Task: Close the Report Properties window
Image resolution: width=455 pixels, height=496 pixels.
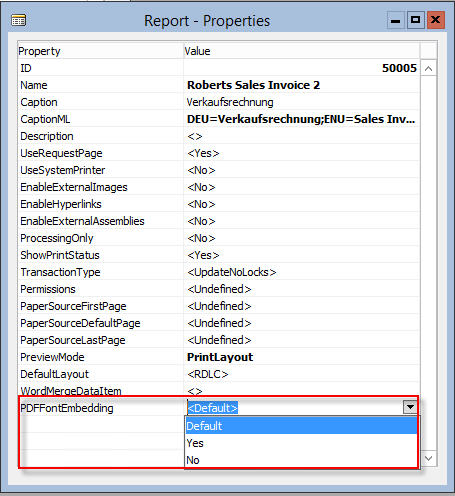Action: tap(435, 20)
